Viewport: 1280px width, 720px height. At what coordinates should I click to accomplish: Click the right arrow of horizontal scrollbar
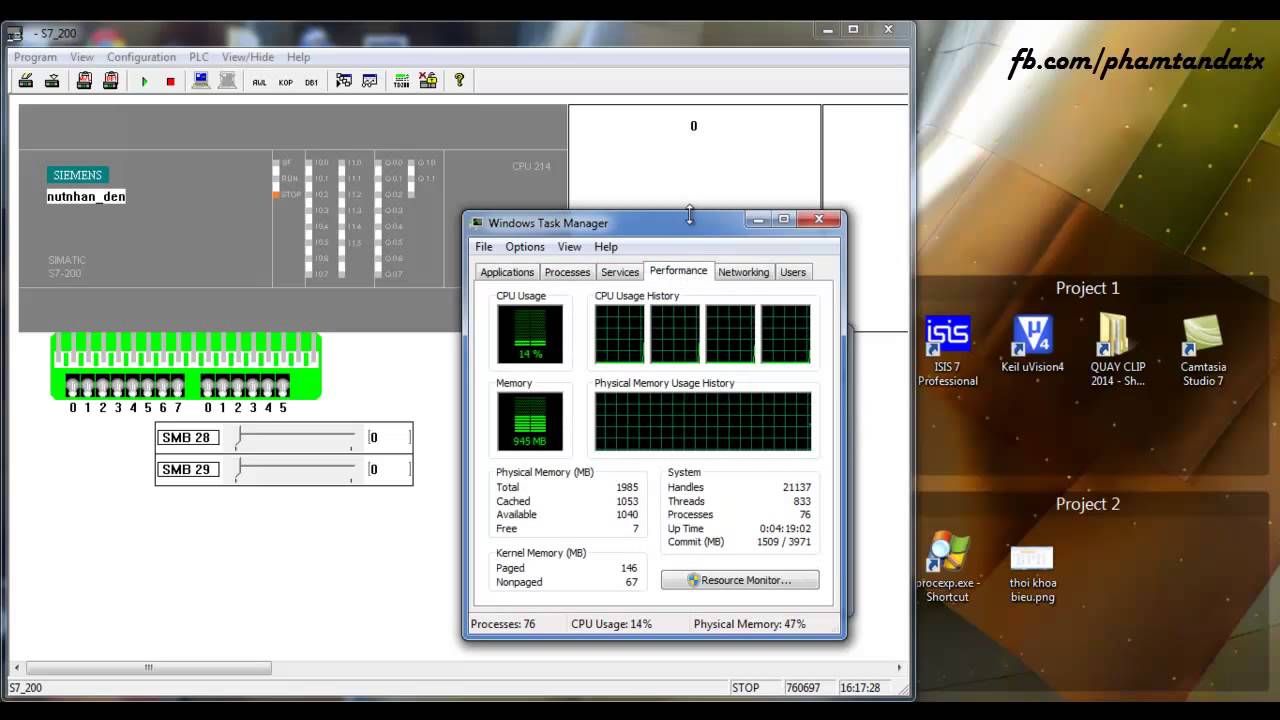click(x=899, y=668)
